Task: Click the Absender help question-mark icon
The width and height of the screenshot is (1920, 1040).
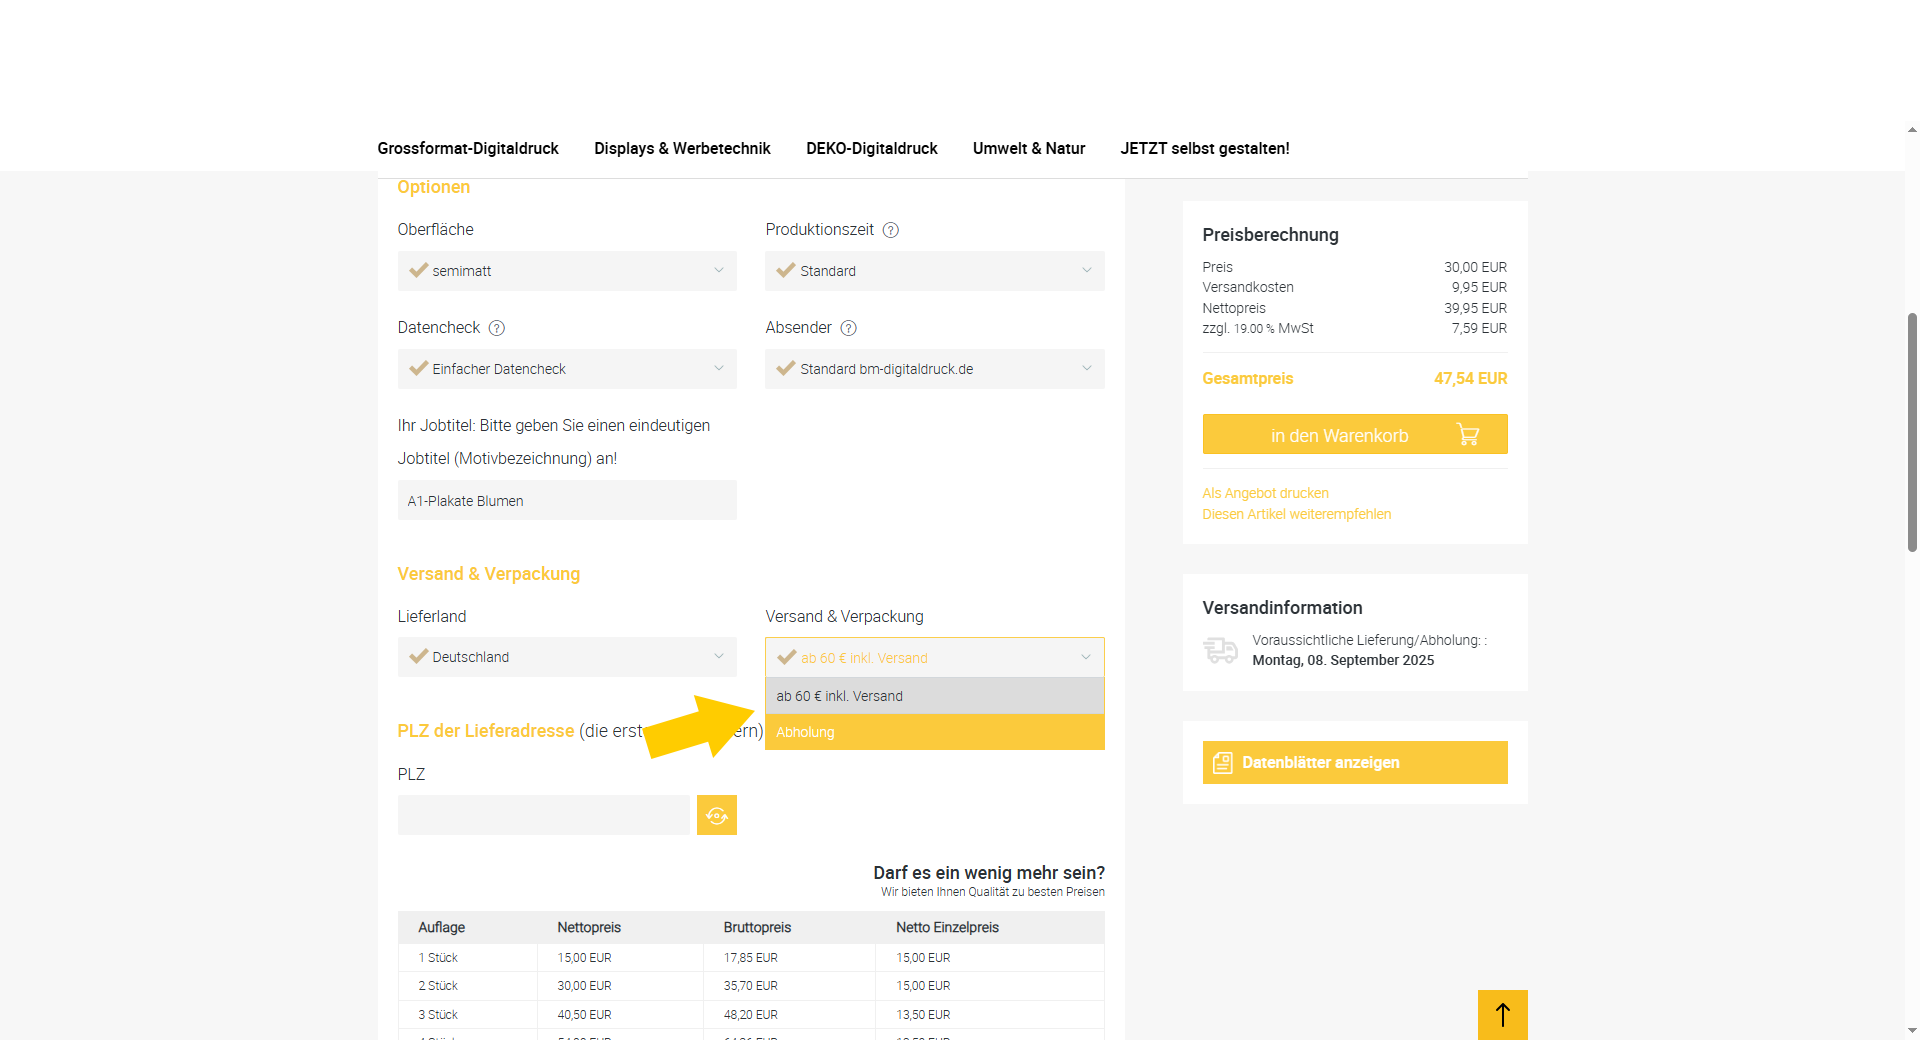Action: click(x=848, y=328)
